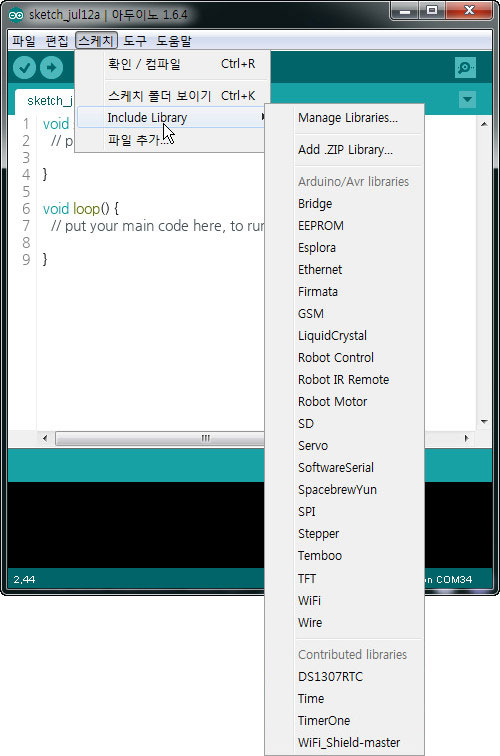Choose 스케치 폴더 보이기 menu entry
This screenshot has width=500, height=756.
[172, 95]
